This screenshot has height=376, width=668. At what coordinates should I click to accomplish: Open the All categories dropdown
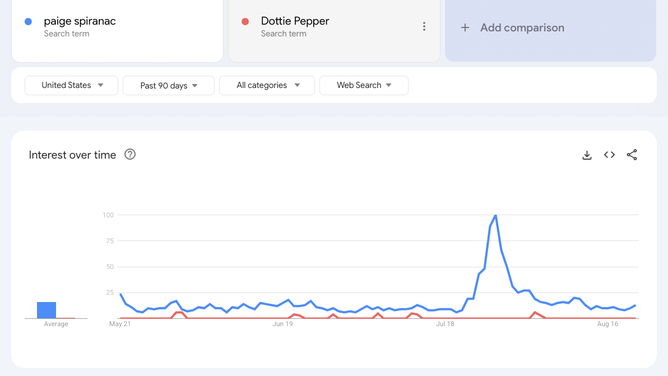pyautogui.click(x=267, y=85)
